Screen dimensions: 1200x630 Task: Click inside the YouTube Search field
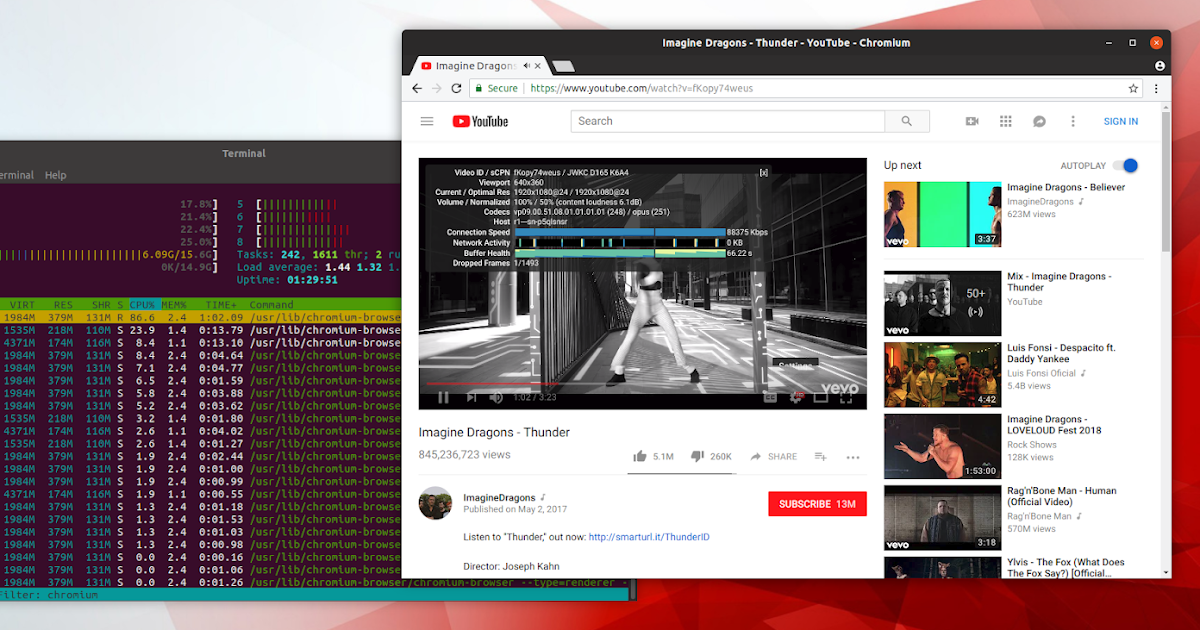point(728,121)
